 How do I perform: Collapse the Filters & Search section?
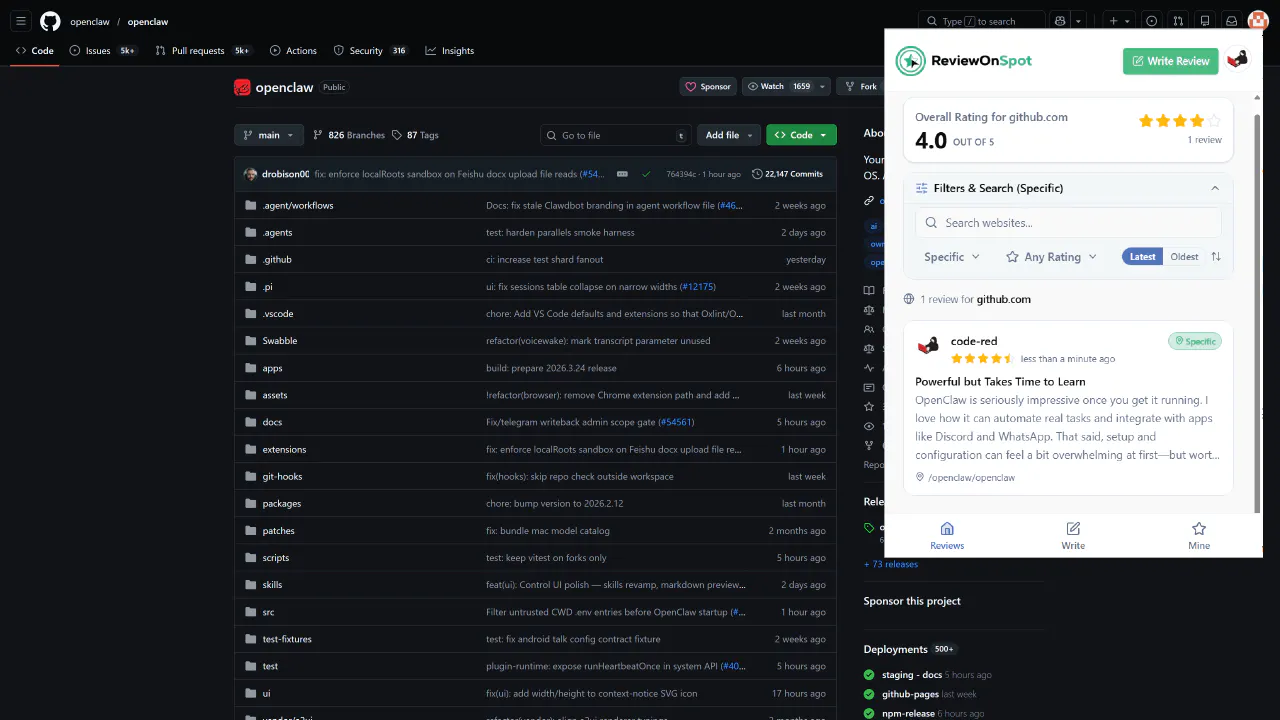point(1215,188)
